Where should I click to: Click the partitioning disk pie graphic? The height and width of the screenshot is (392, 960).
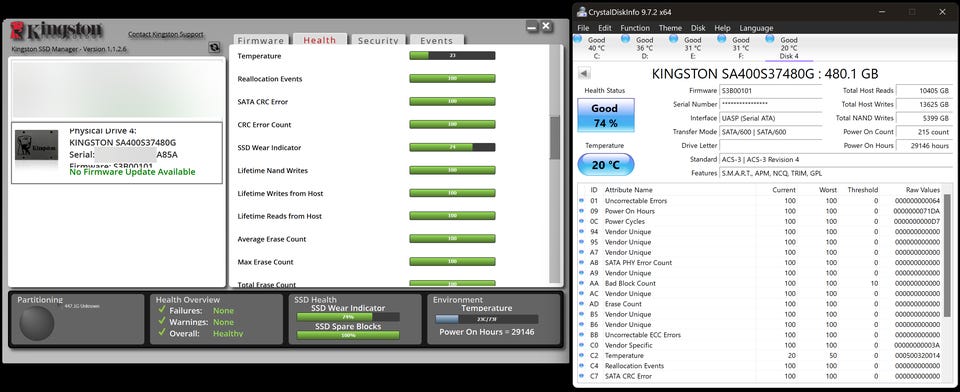coord(37,323)
